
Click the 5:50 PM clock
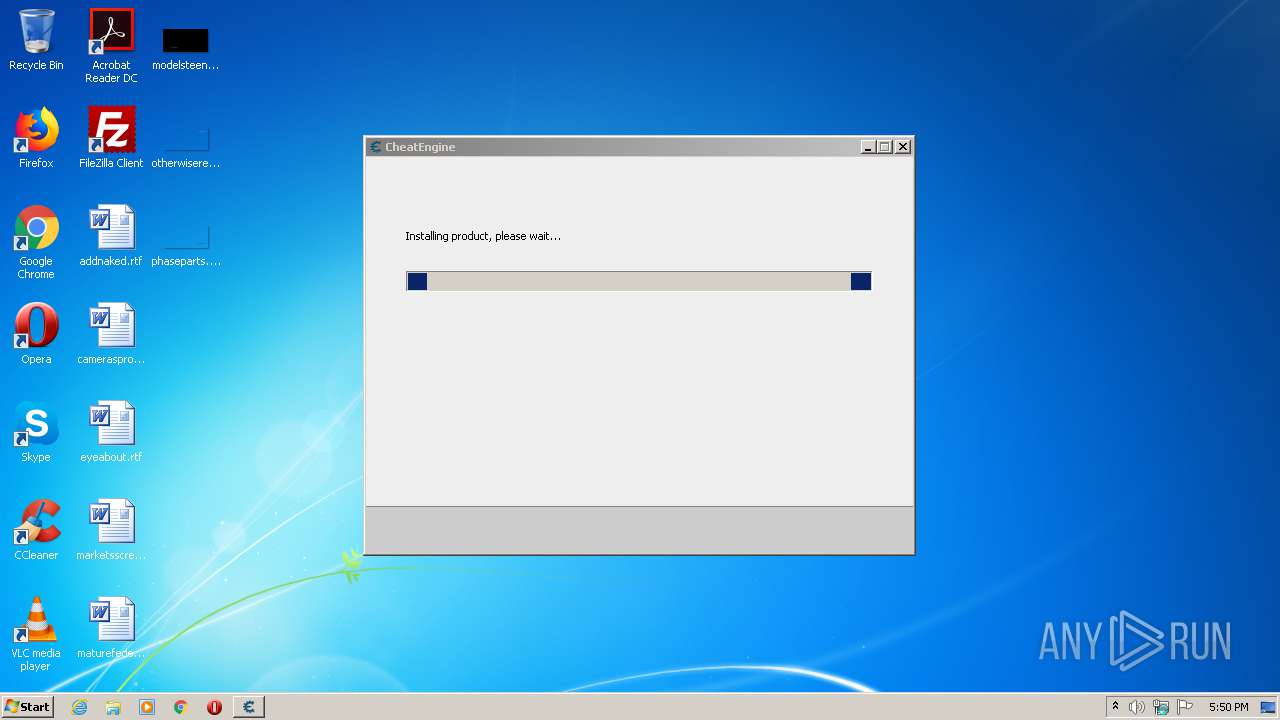[x=1228, y=707]
